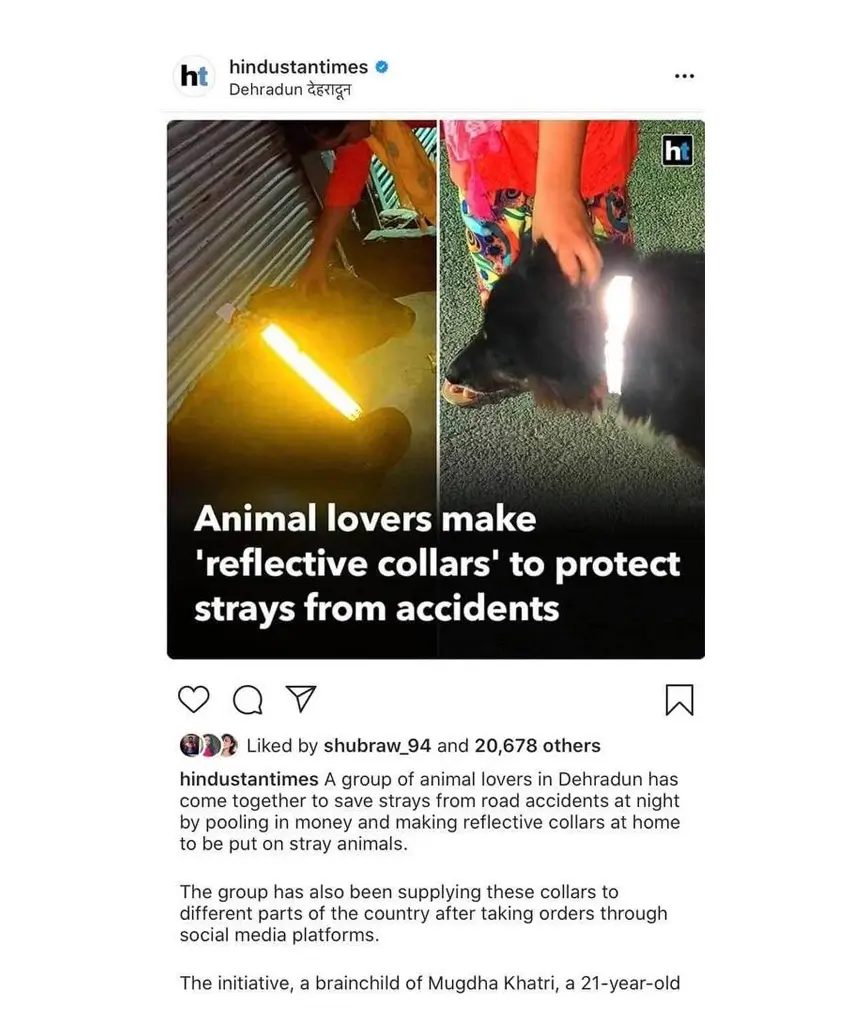
Task: Share post with paper plane icon
Action: [301, 698]
